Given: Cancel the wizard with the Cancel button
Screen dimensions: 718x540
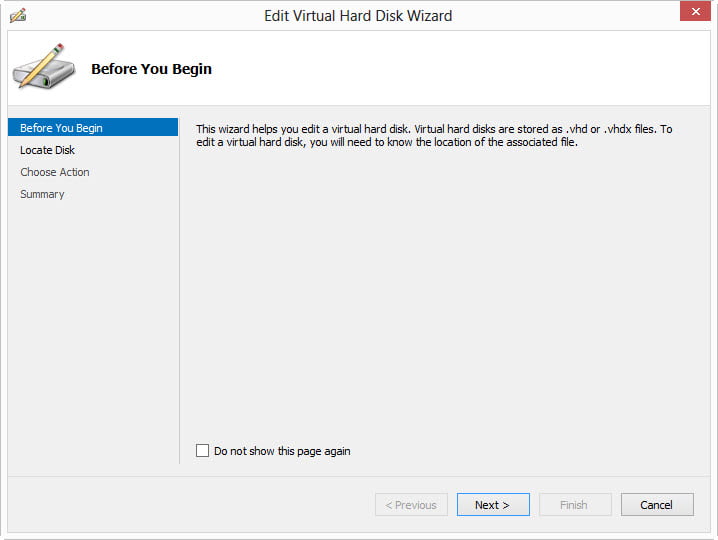Looking at the screenshot, I should click(657, 505).
